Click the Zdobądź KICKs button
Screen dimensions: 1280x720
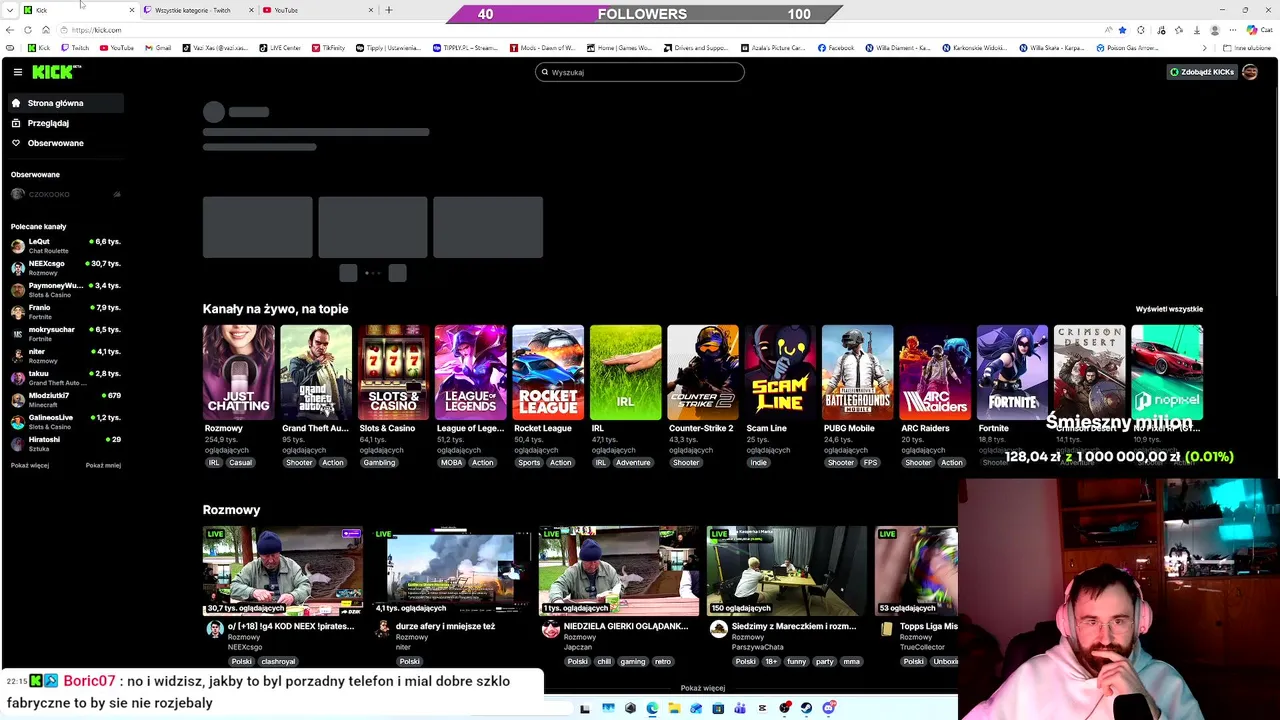1202,72
